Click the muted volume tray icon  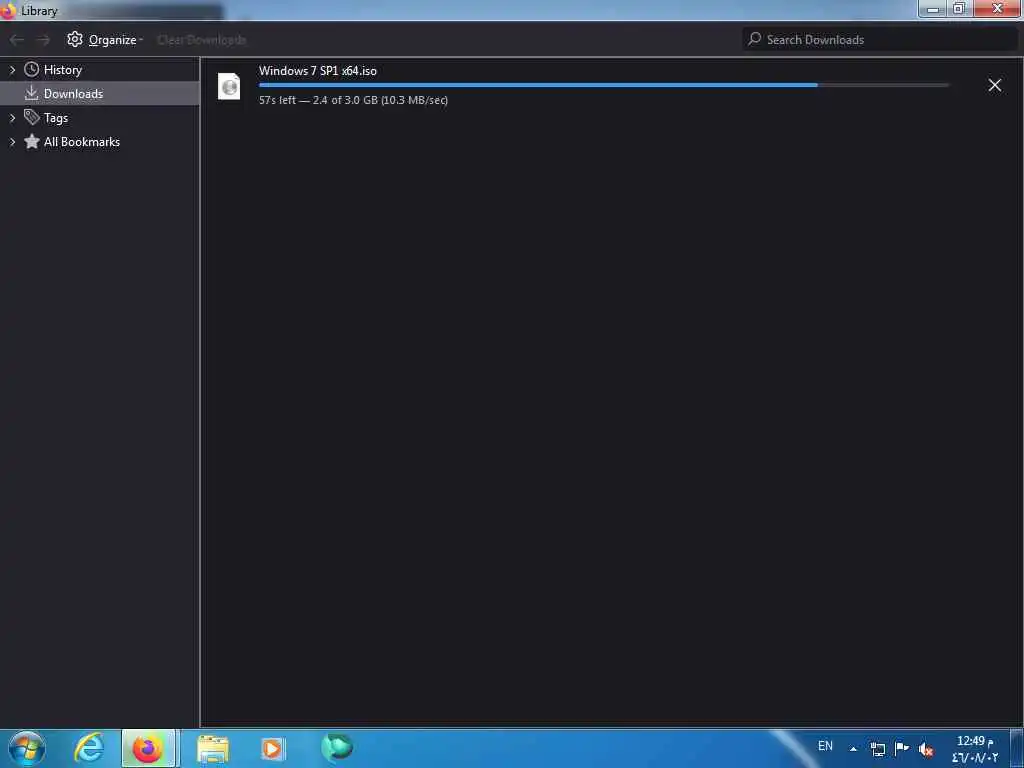point(925,750)
